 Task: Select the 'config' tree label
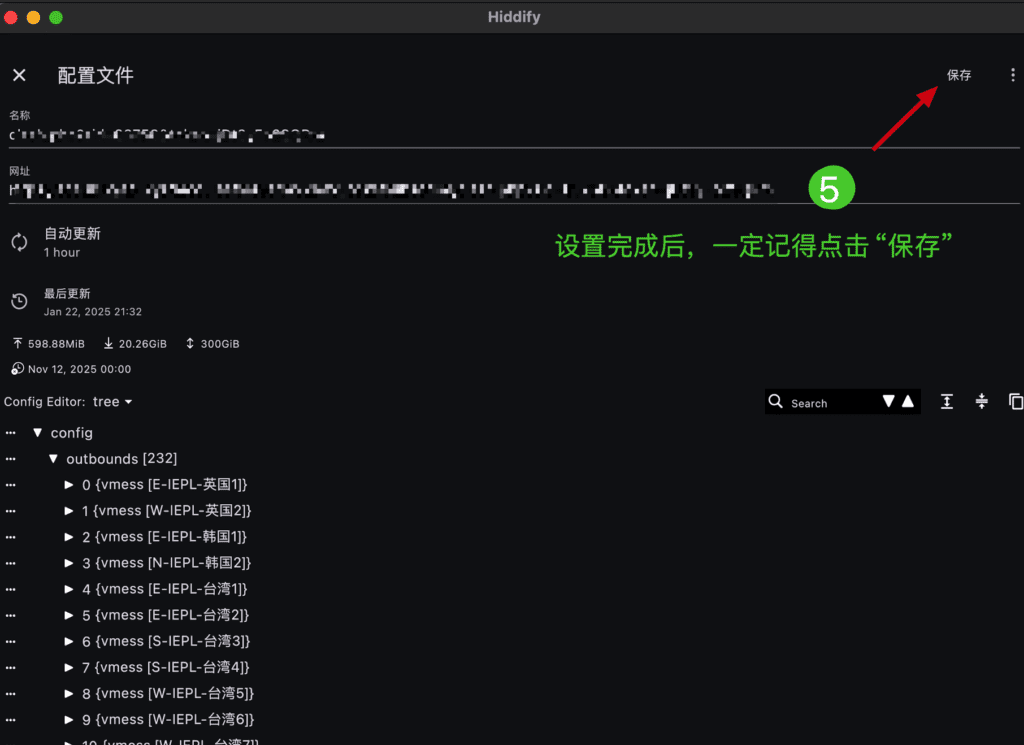point(72,433)
